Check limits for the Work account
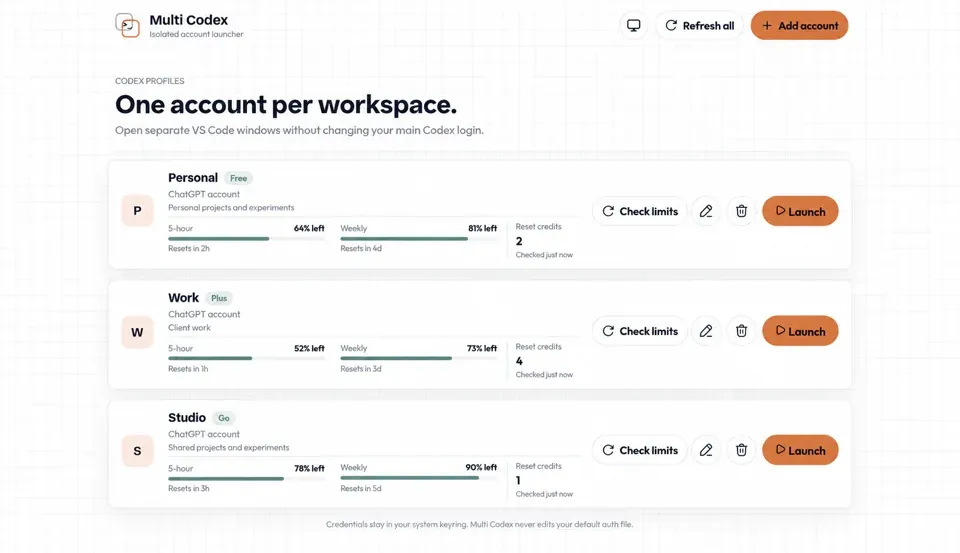960x553 pixels. [x=640, y=331]
